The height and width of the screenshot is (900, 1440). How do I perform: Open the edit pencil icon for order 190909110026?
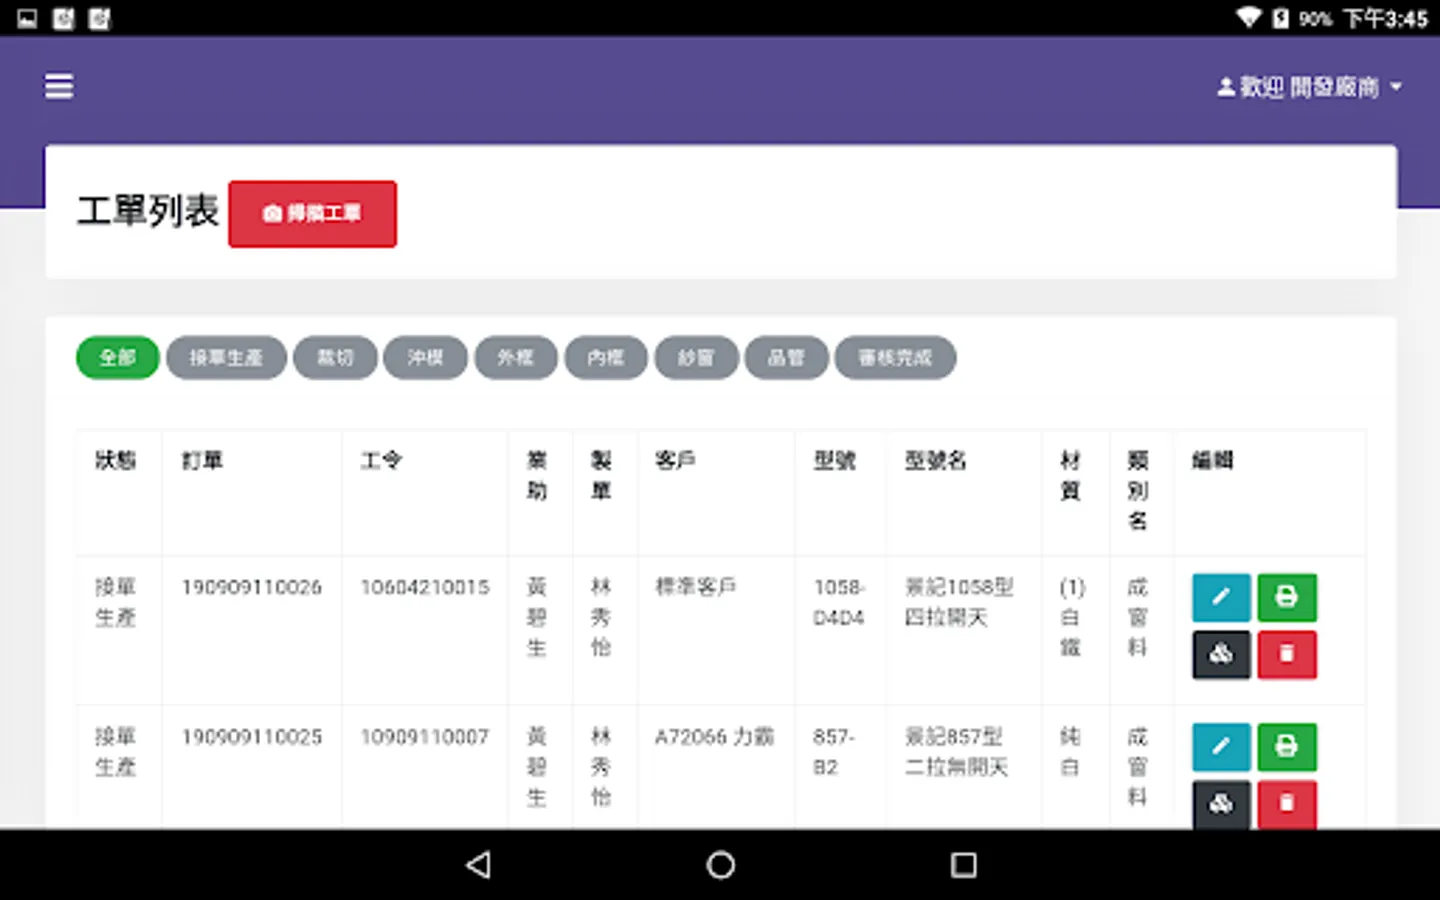click(1220, 597)
